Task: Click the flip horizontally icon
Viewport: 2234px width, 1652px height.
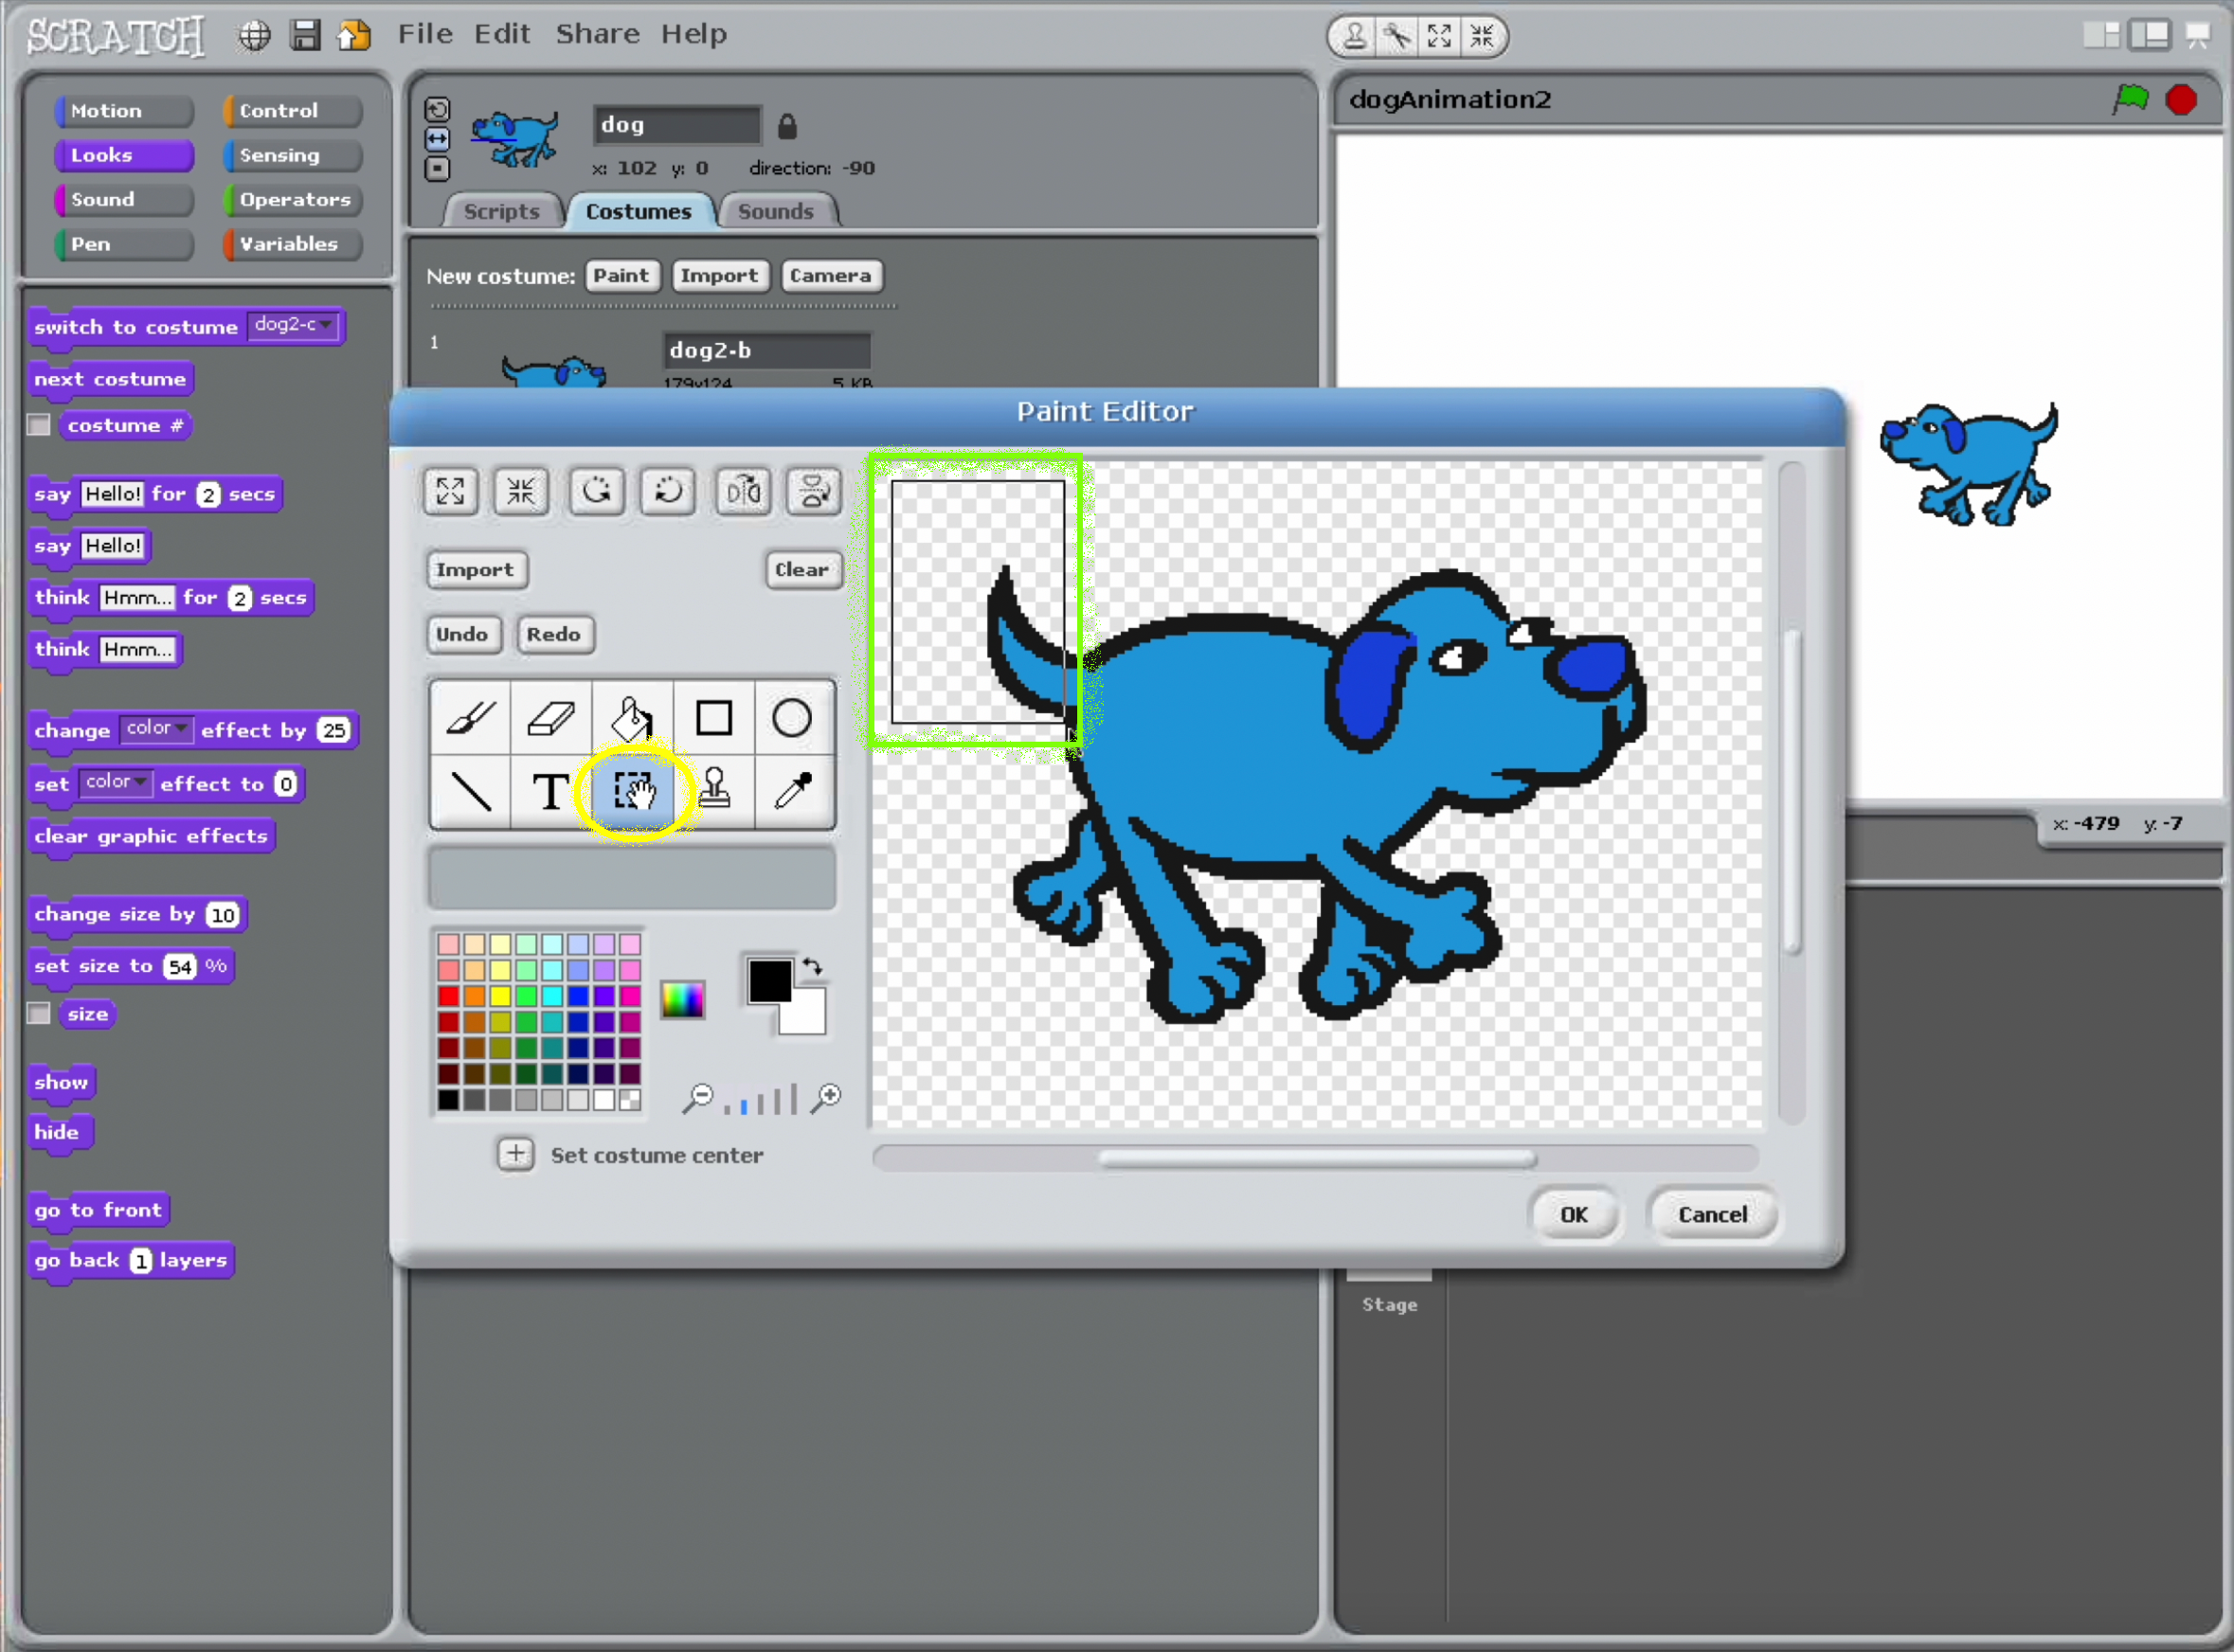Action: pos(743,491)
